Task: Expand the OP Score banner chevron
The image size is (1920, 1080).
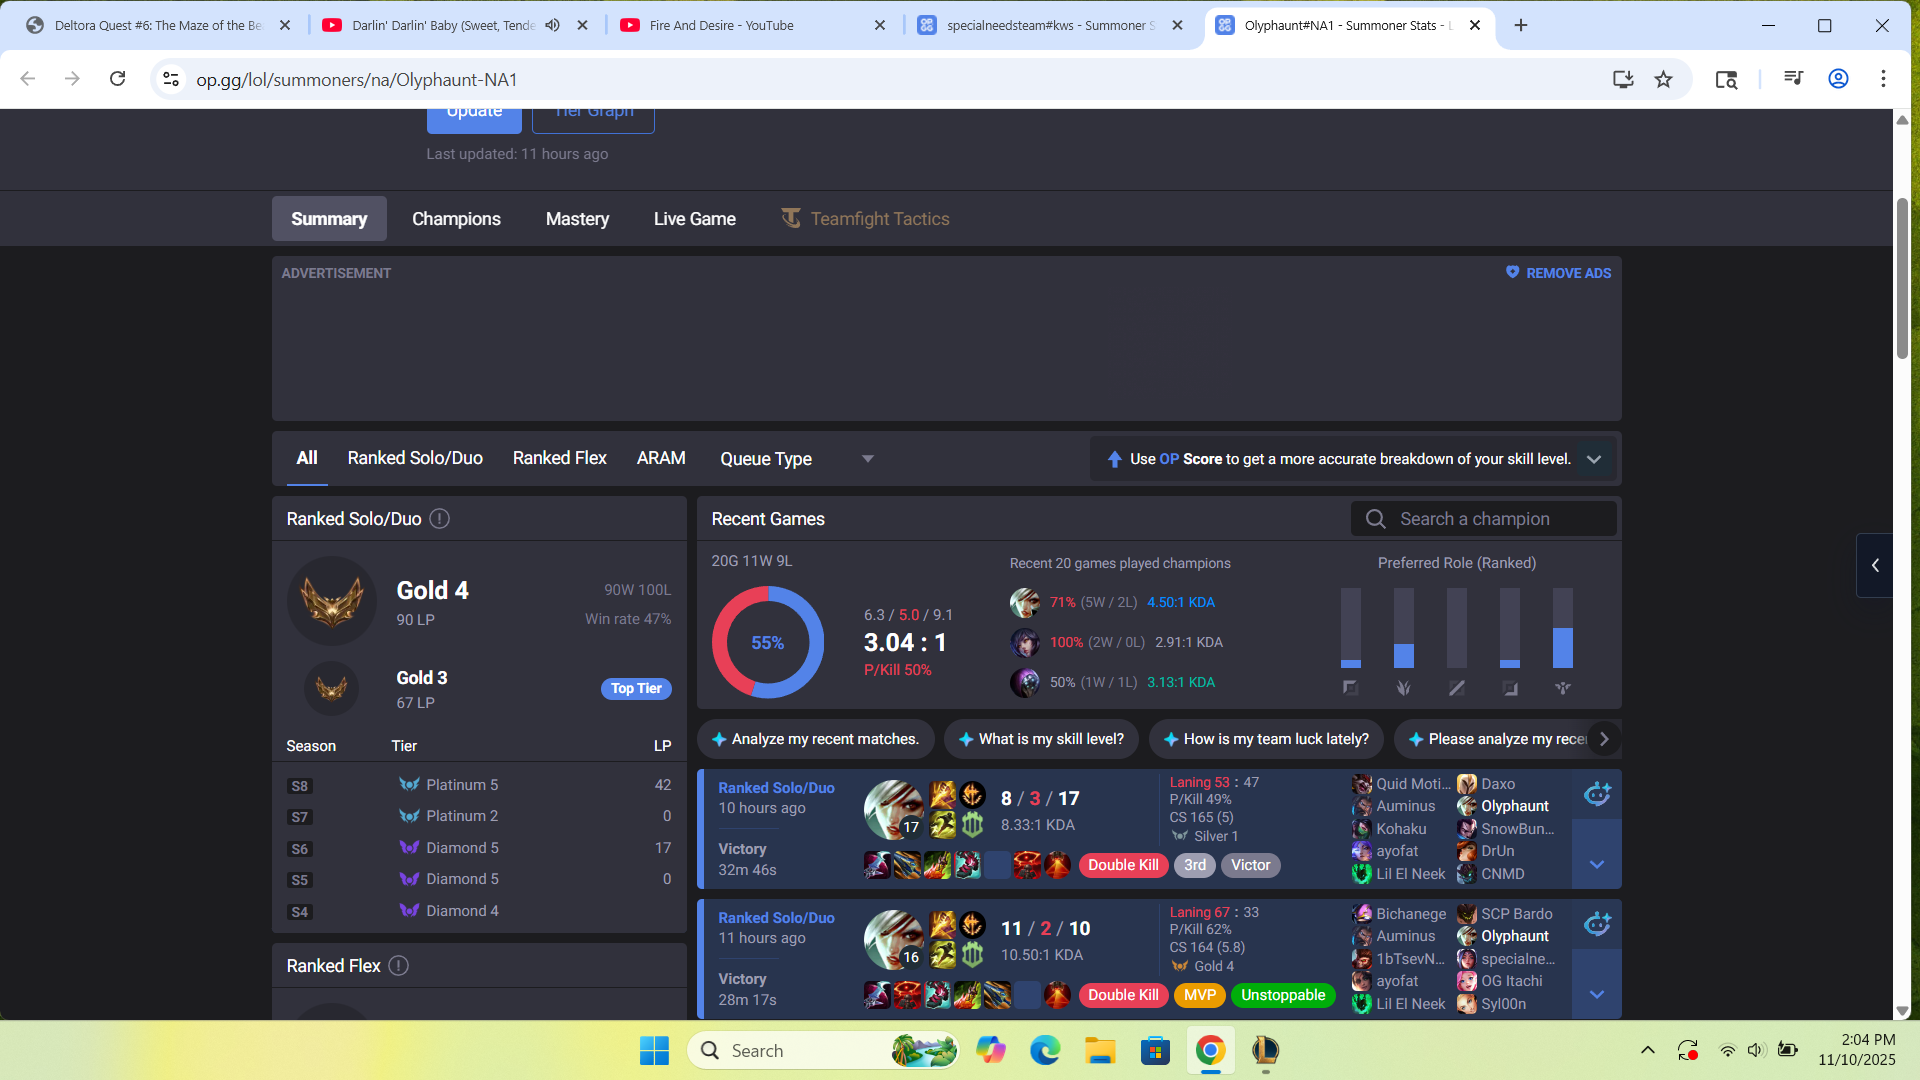Action: point(1594,459)
